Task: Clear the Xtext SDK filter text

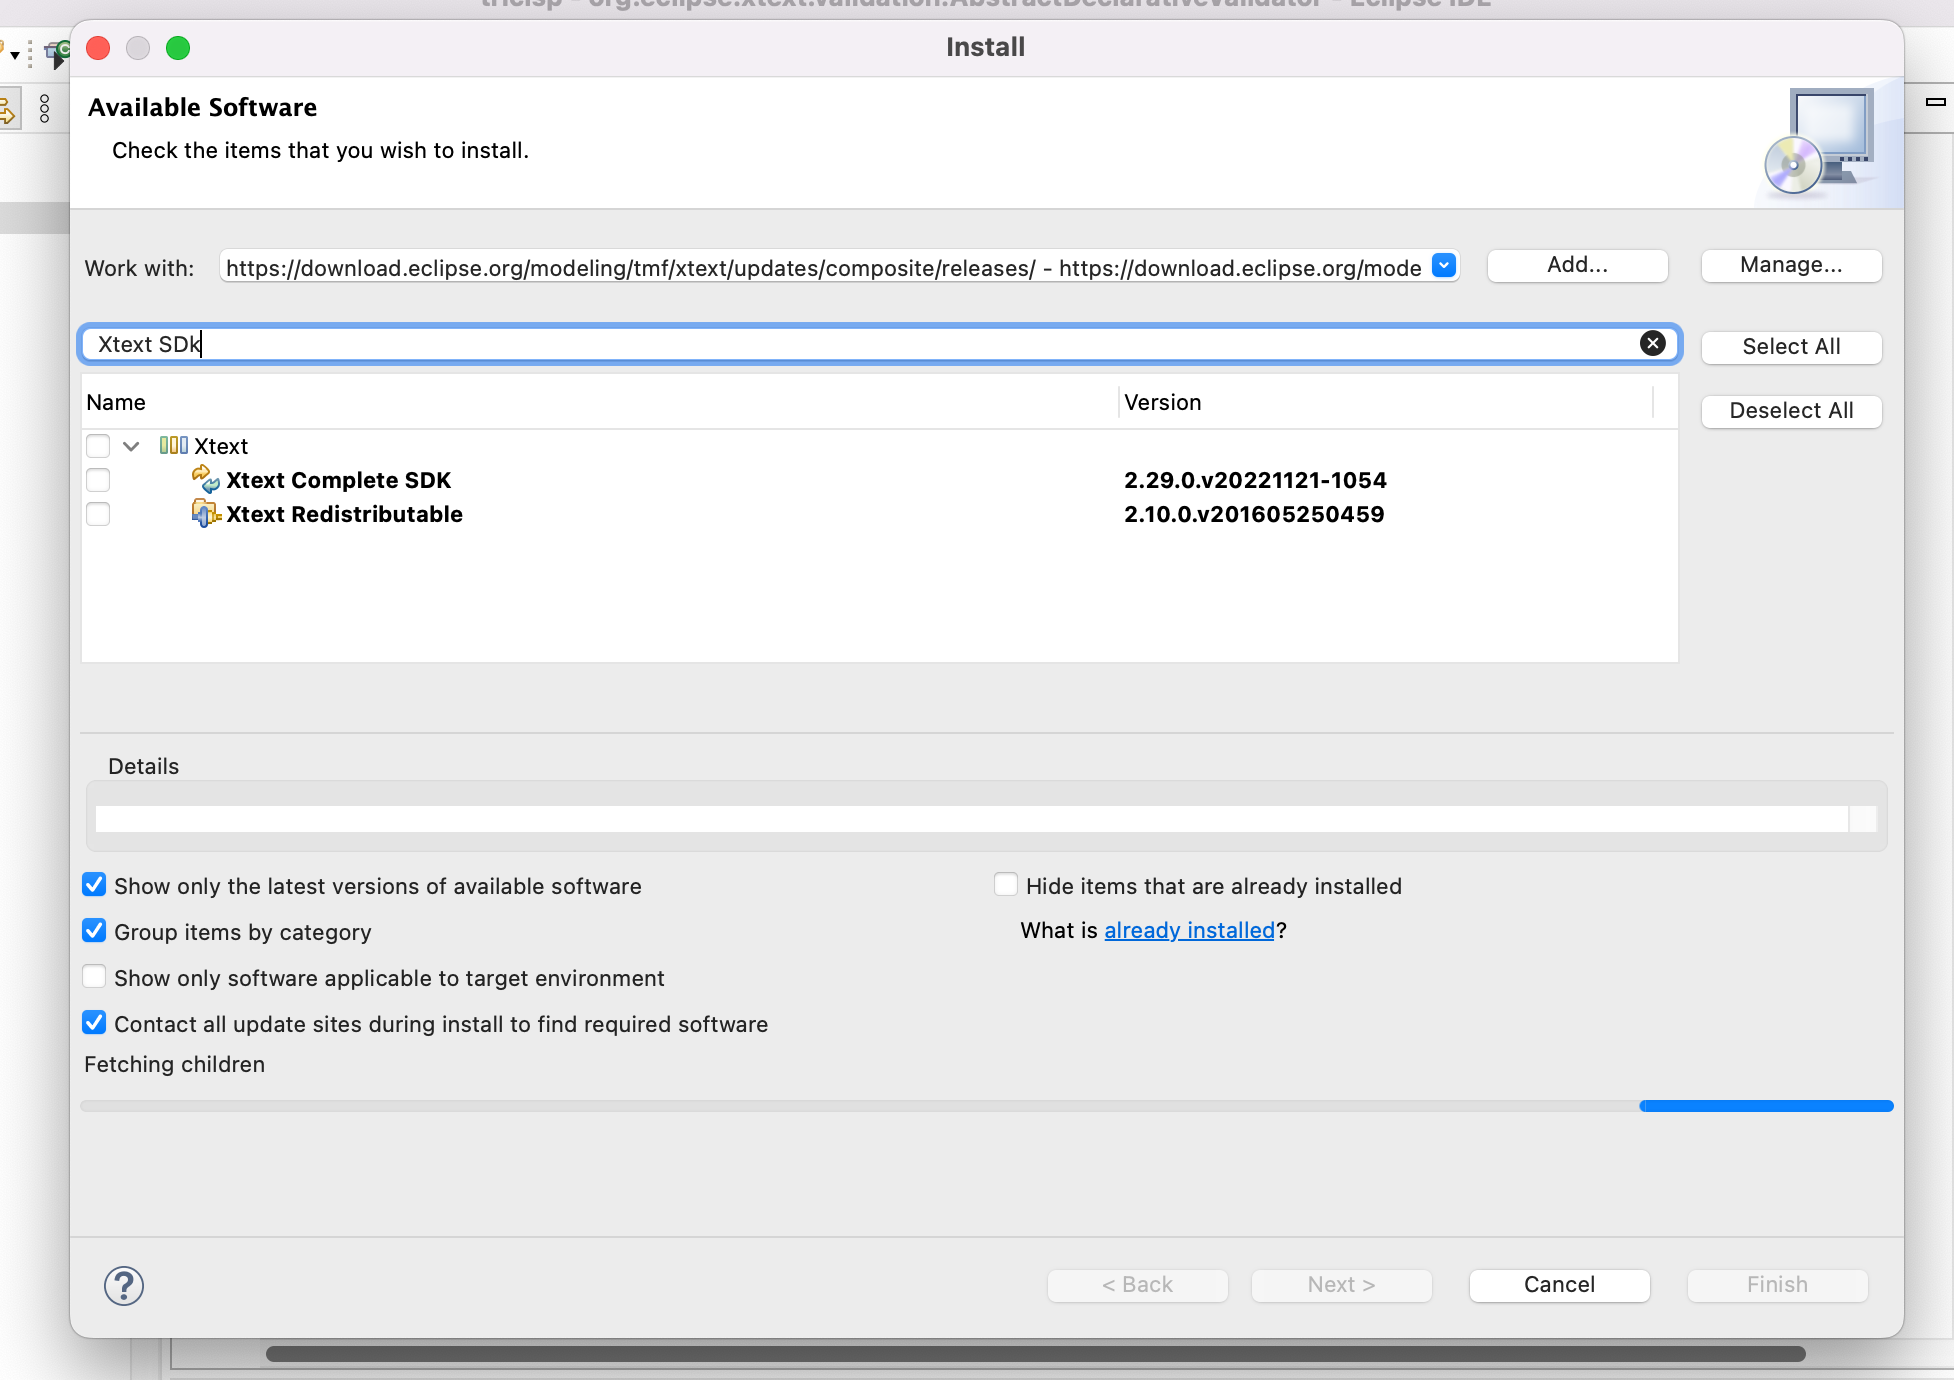Action: (x=1653, y=344)
